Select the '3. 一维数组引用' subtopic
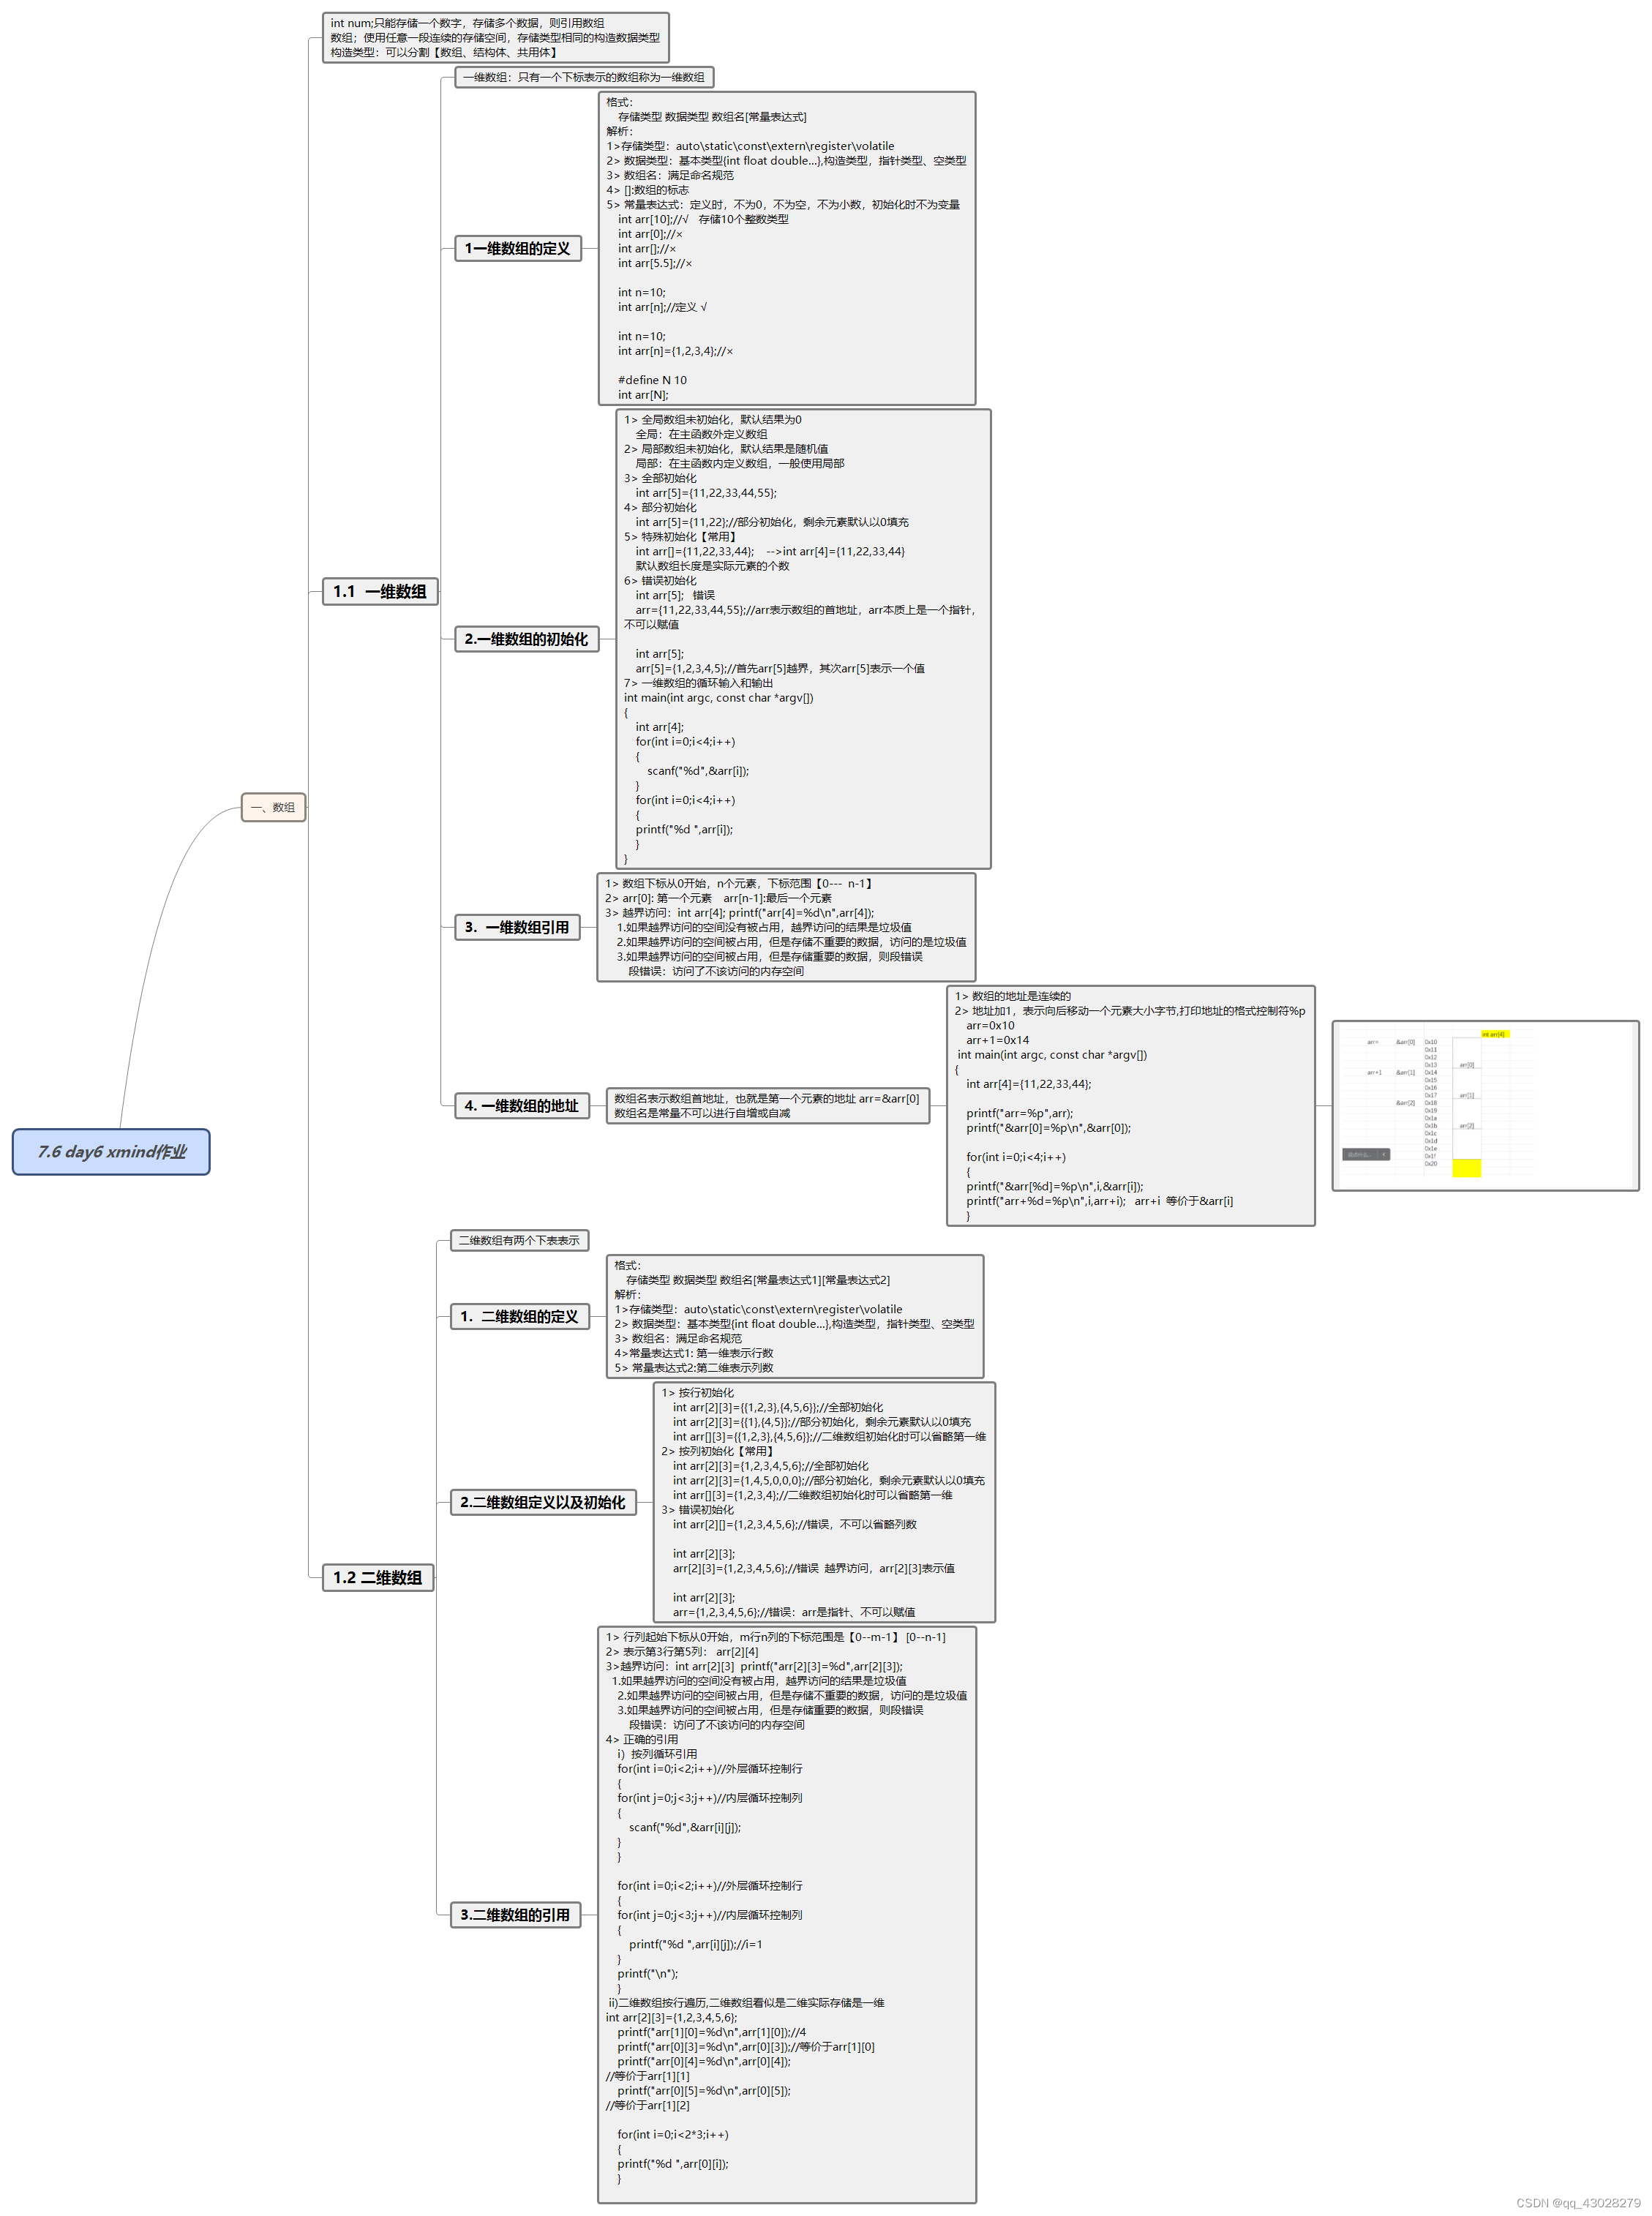 [x=517, y=927]
